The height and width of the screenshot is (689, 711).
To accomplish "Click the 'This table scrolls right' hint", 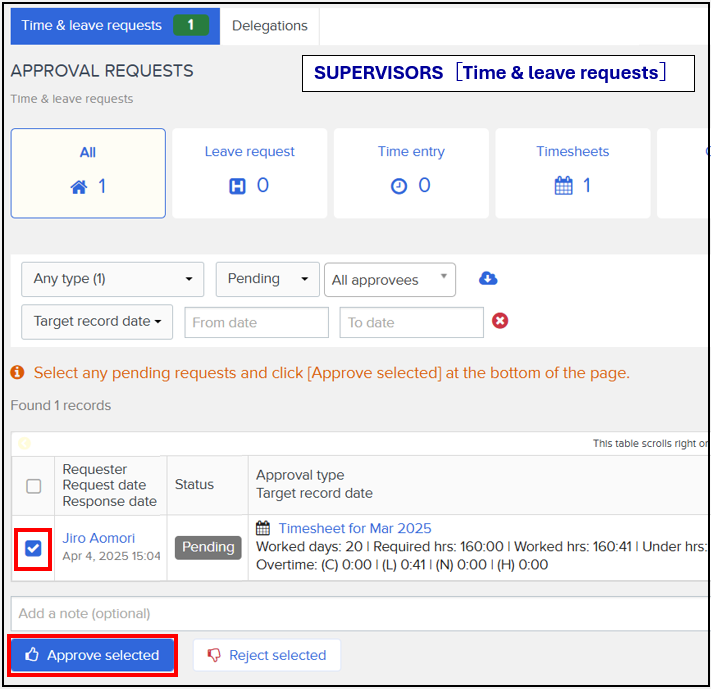I will point(650,444).
